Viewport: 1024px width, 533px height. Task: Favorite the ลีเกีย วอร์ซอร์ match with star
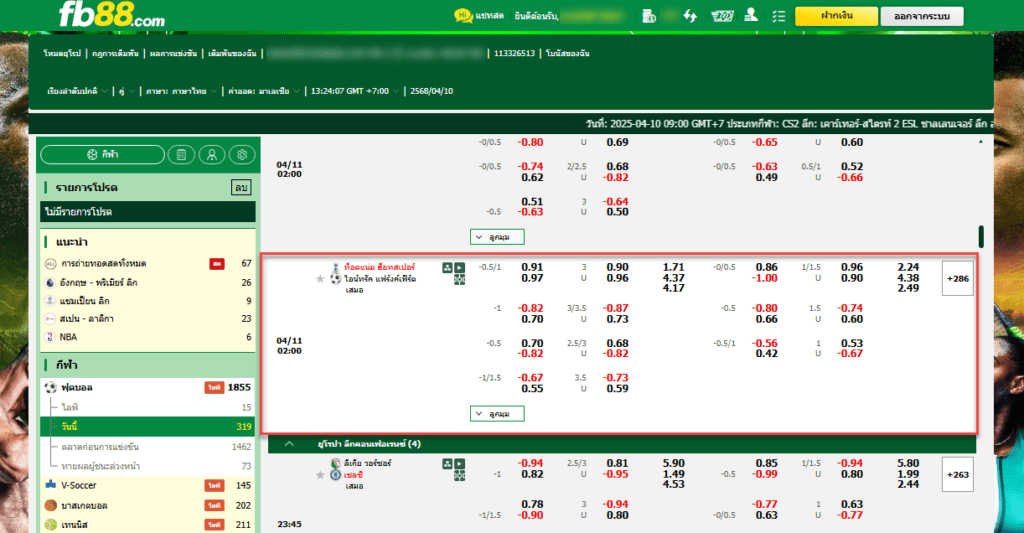tap(320, 475)
